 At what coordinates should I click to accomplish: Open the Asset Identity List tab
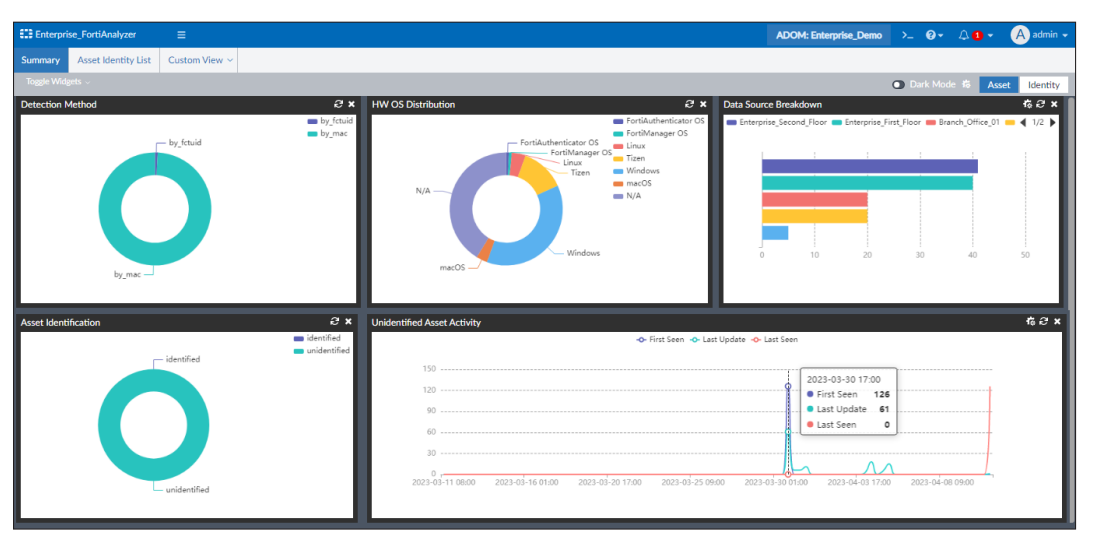pyautogui.click(x=114, y=60)
